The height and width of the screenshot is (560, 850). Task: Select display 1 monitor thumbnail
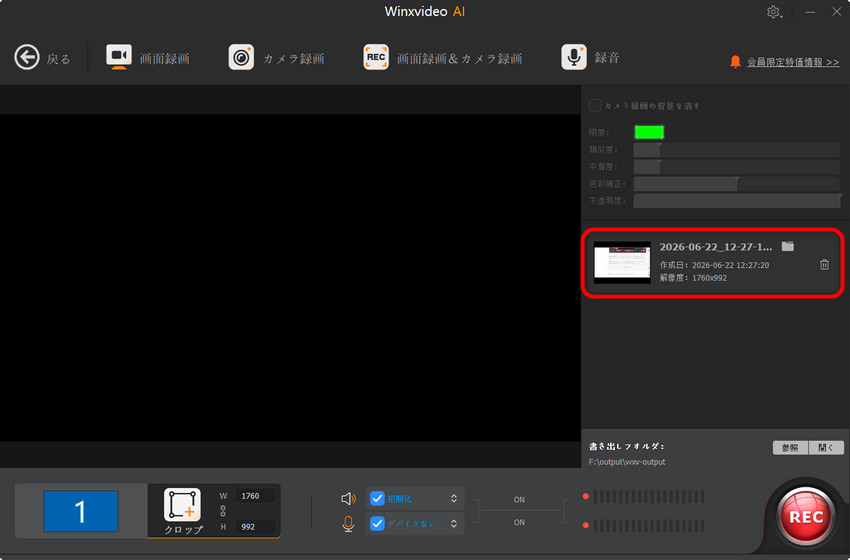click(81, 511)
